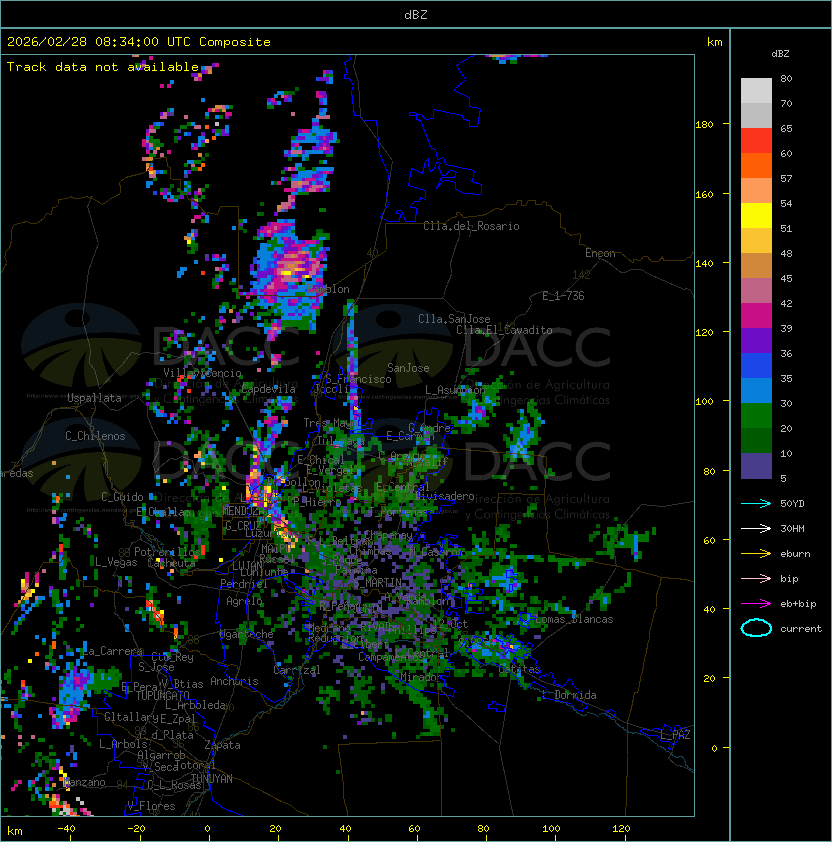Click the 'Ugarteche' map label
832x842 pixels.
(247, 634)
